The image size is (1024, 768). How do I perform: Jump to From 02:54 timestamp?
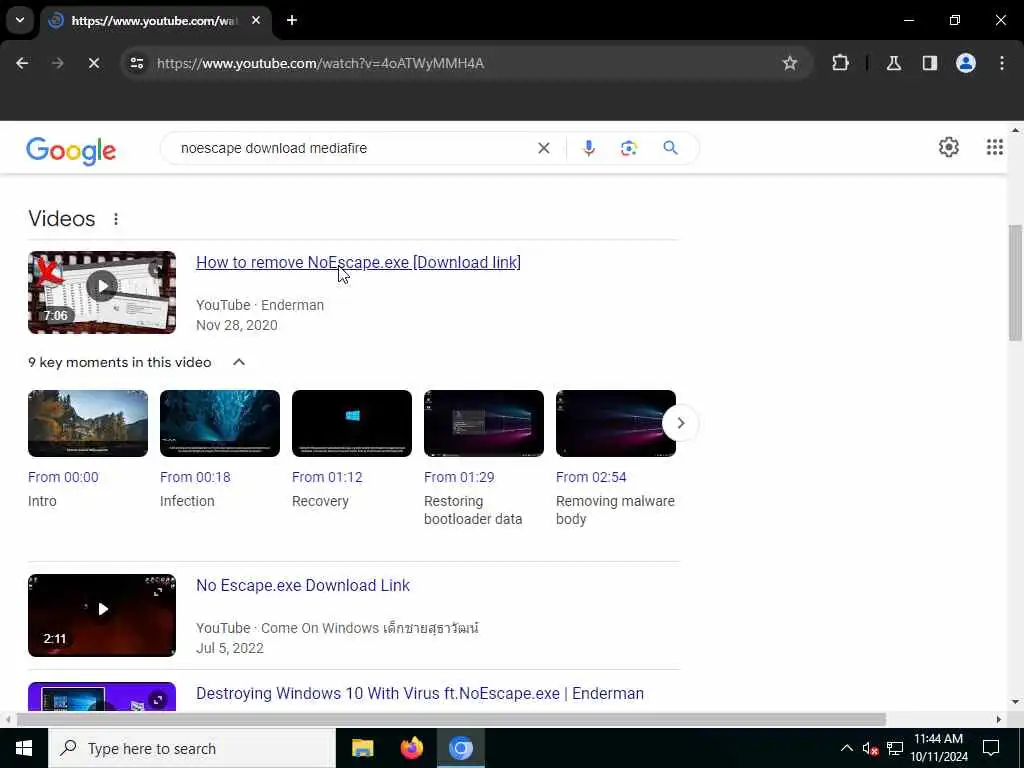click(591, 477)
